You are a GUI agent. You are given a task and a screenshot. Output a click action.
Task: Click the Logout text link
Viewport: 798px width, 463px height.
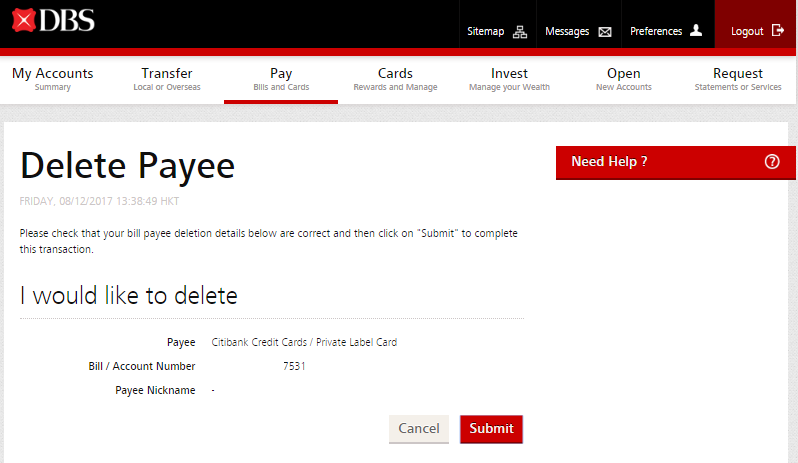(x=747, y=32)
